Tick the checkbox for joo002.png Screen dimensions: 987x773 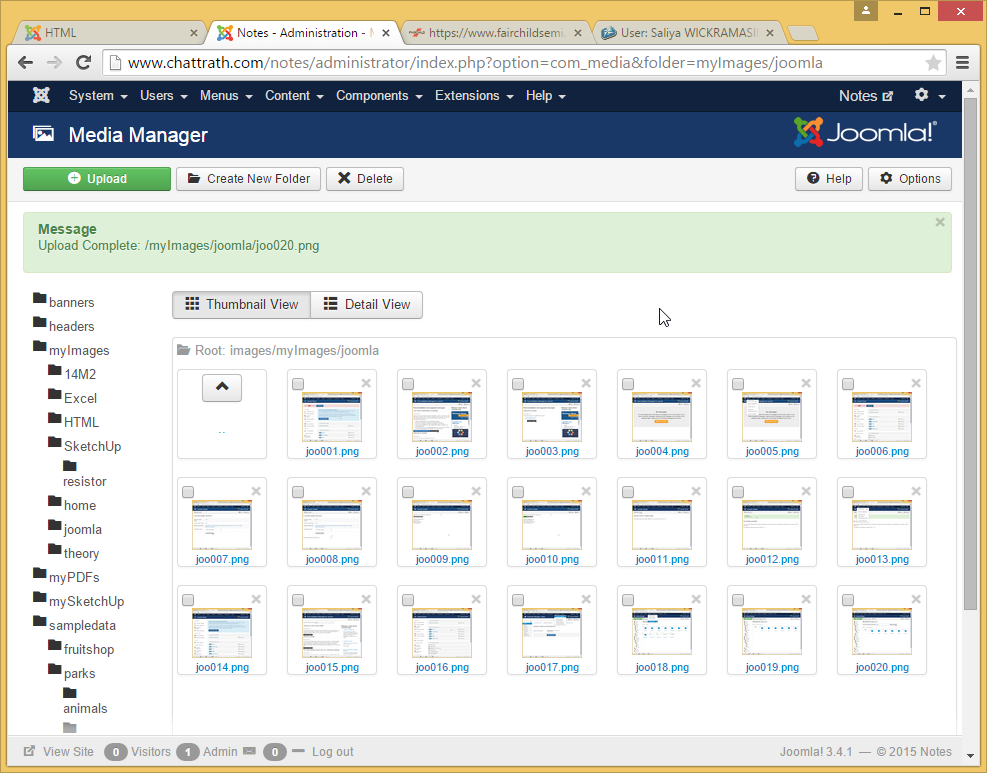408,384
